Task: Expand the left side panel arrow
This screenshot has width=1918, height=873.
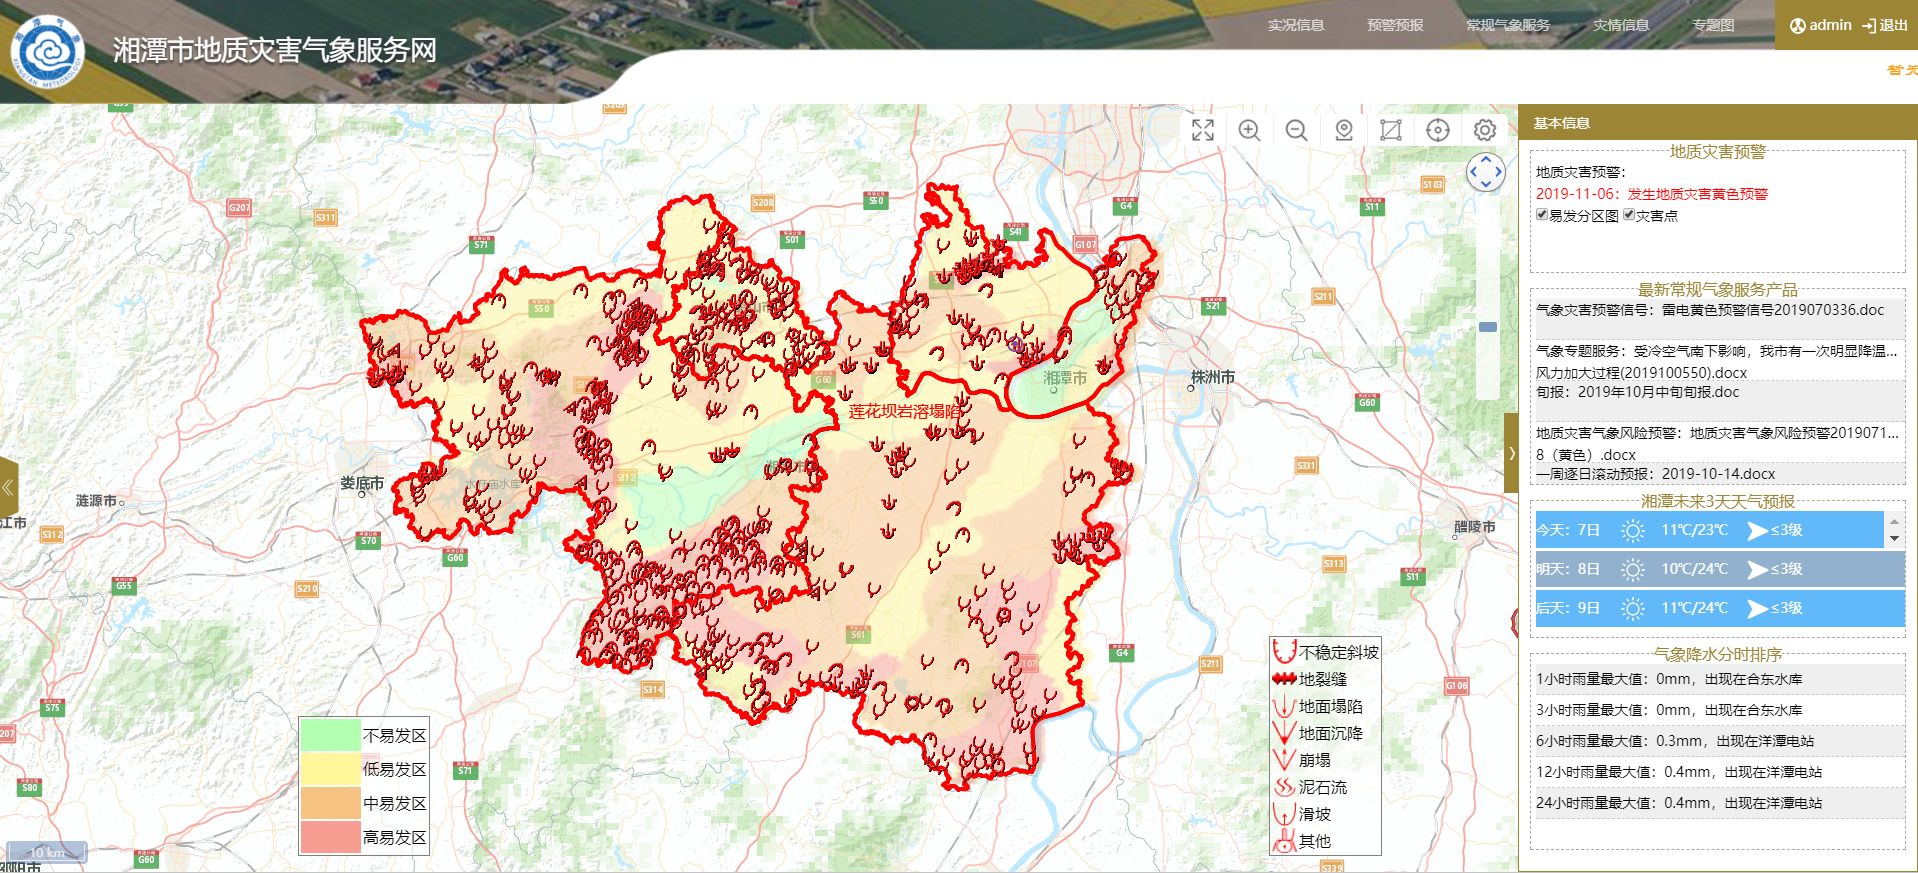Action: [8, 487]
